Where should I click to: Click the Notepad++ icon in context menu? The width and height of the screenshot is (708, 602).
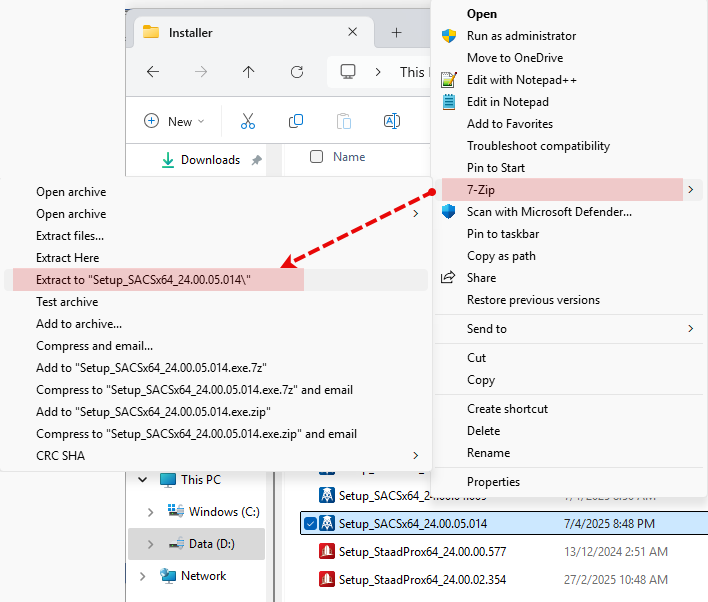pyautogui.click(x=449, y=80)
